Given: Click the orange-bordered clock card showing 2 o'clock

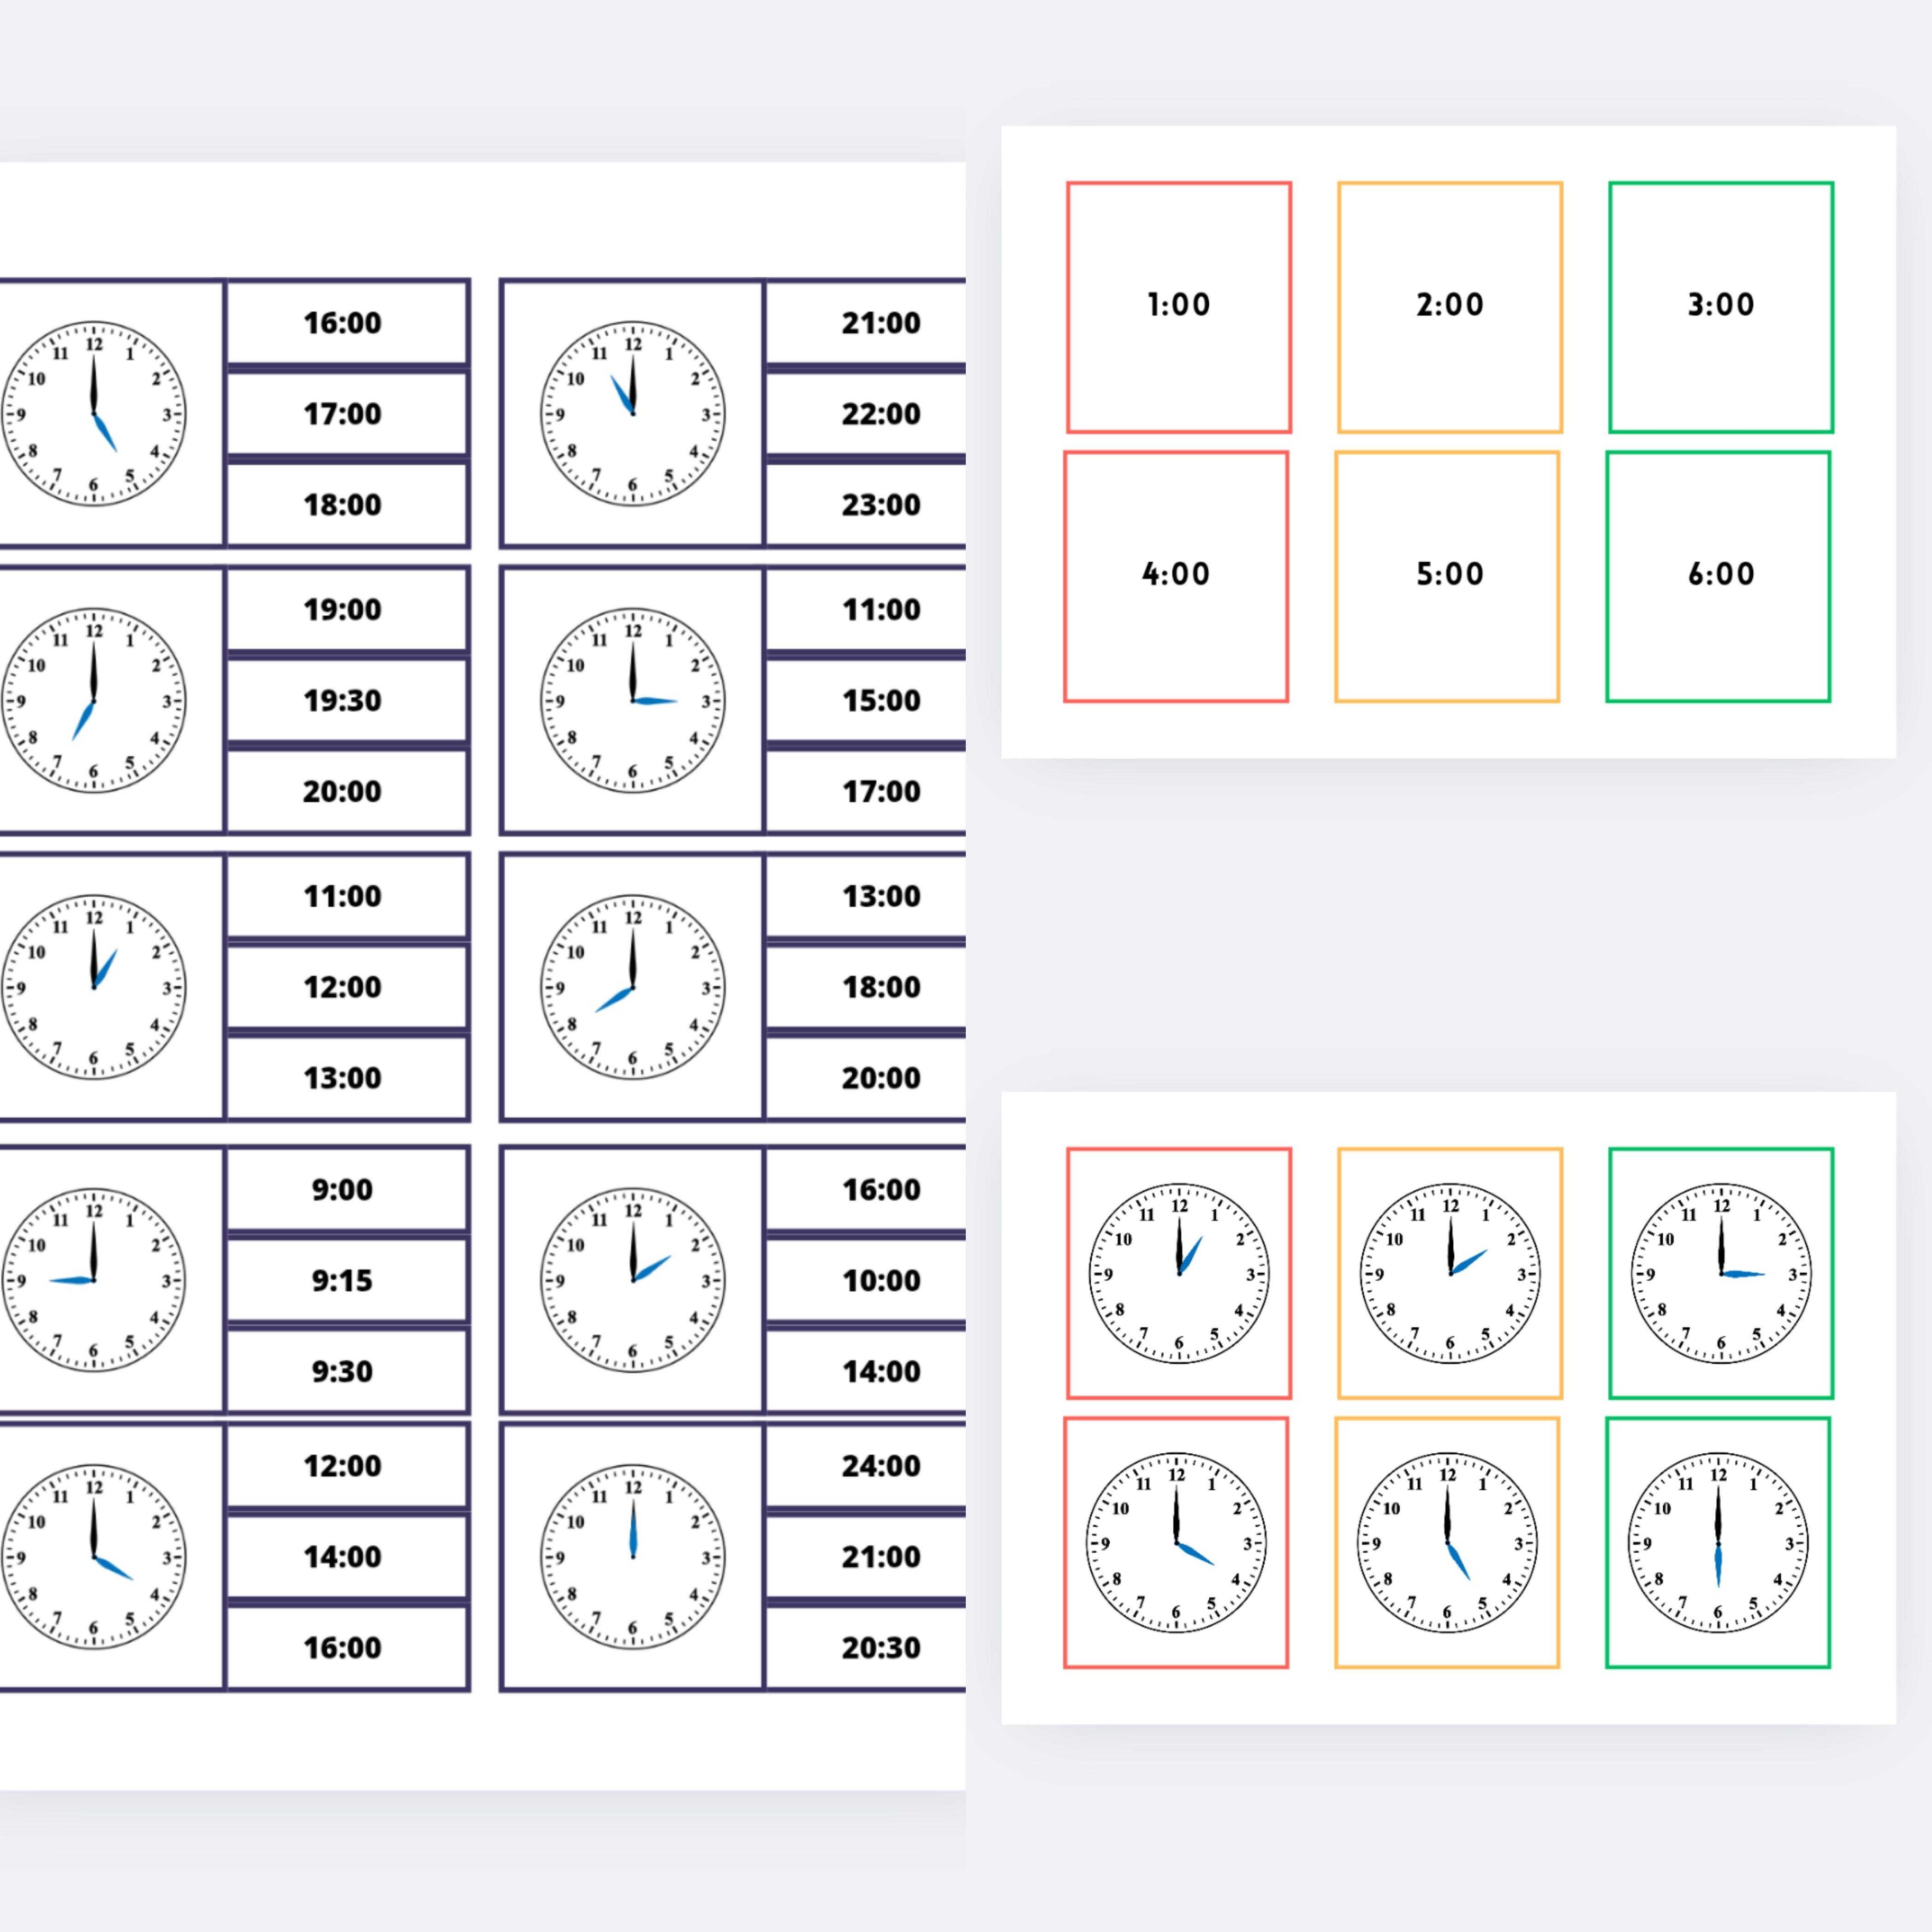Looking at the screenshot, I should tap(1449, 1273).
